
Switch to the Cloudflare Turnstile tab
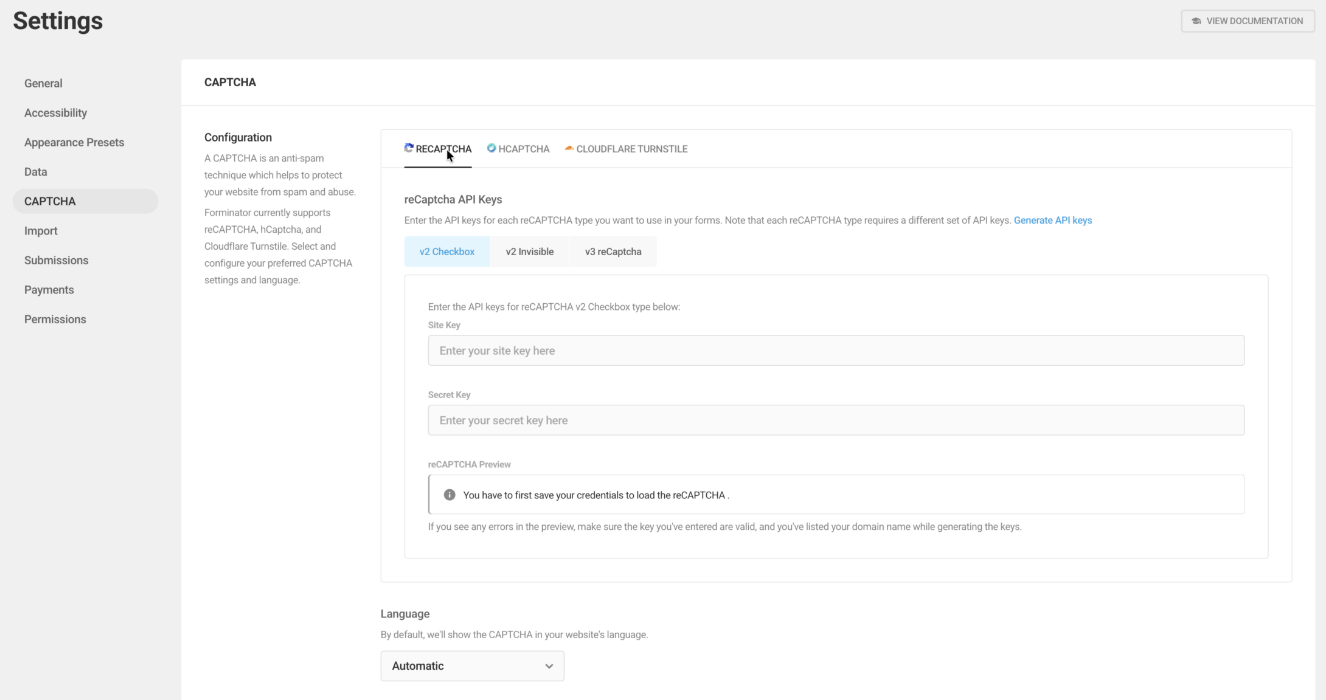[x=631, y=149]
